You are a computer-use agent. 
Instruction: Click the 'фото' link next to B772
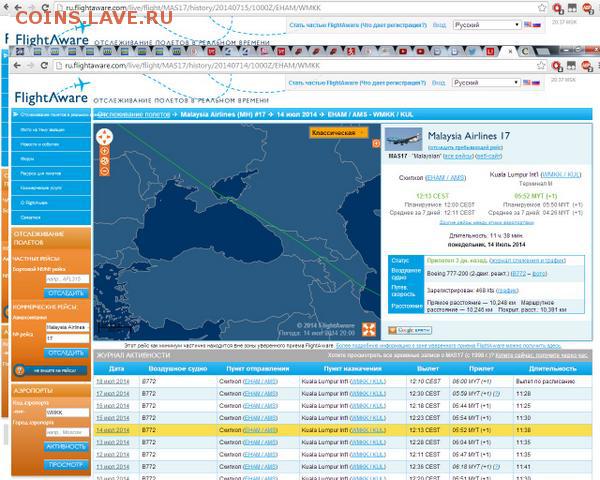click(x=540, y=274)
